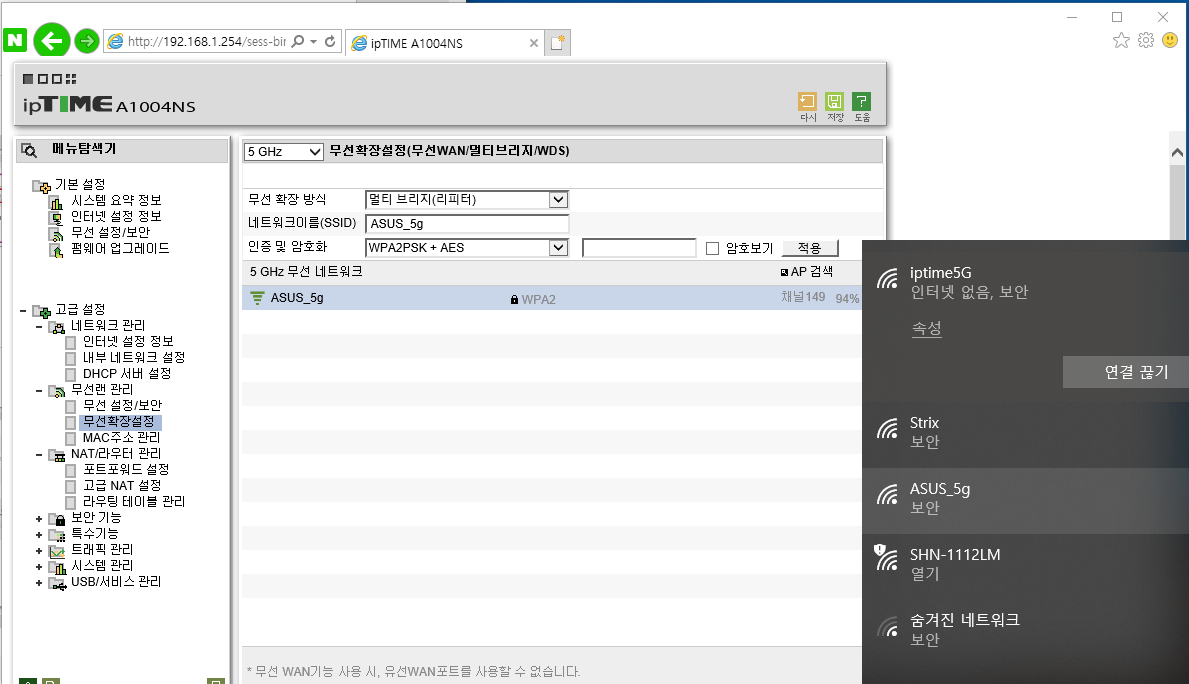
Task: Expand the 특수기능 node
Action: pos(39,535)
